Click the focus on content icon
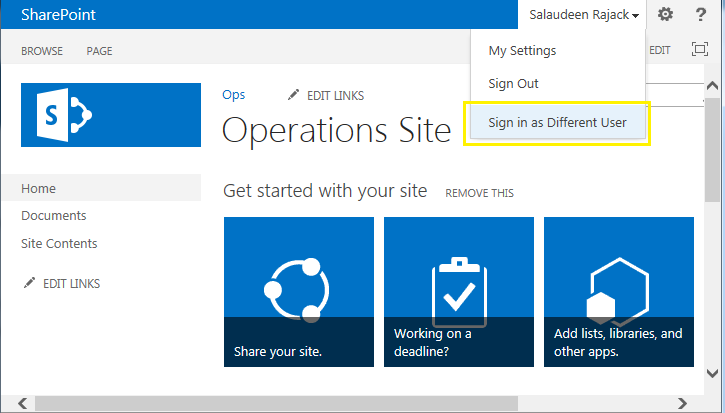This screenshot has width=725, height=413. click(x=700, y=49)
